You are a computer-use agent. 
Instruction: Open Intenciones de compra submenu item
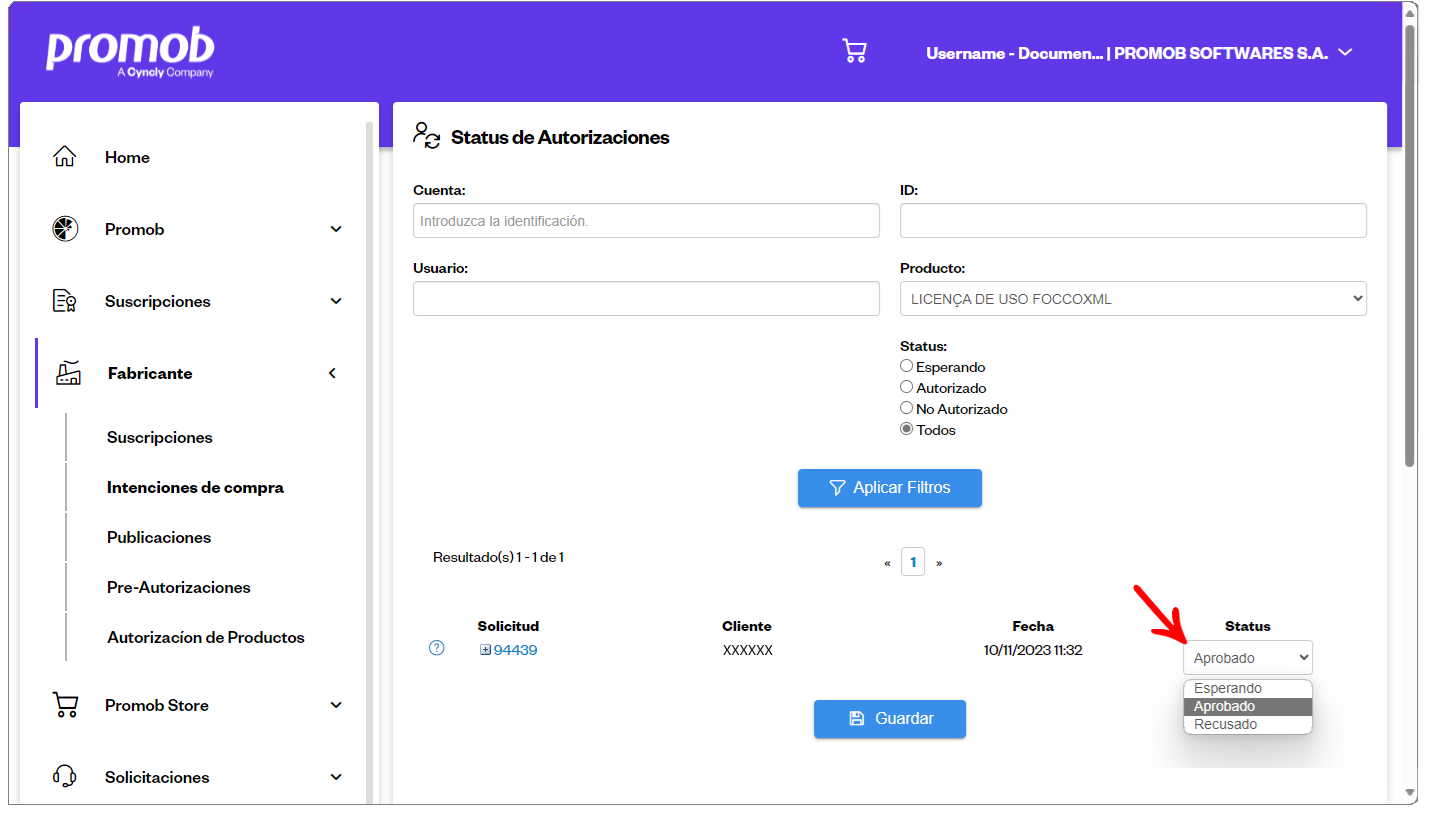pos(196,487)
